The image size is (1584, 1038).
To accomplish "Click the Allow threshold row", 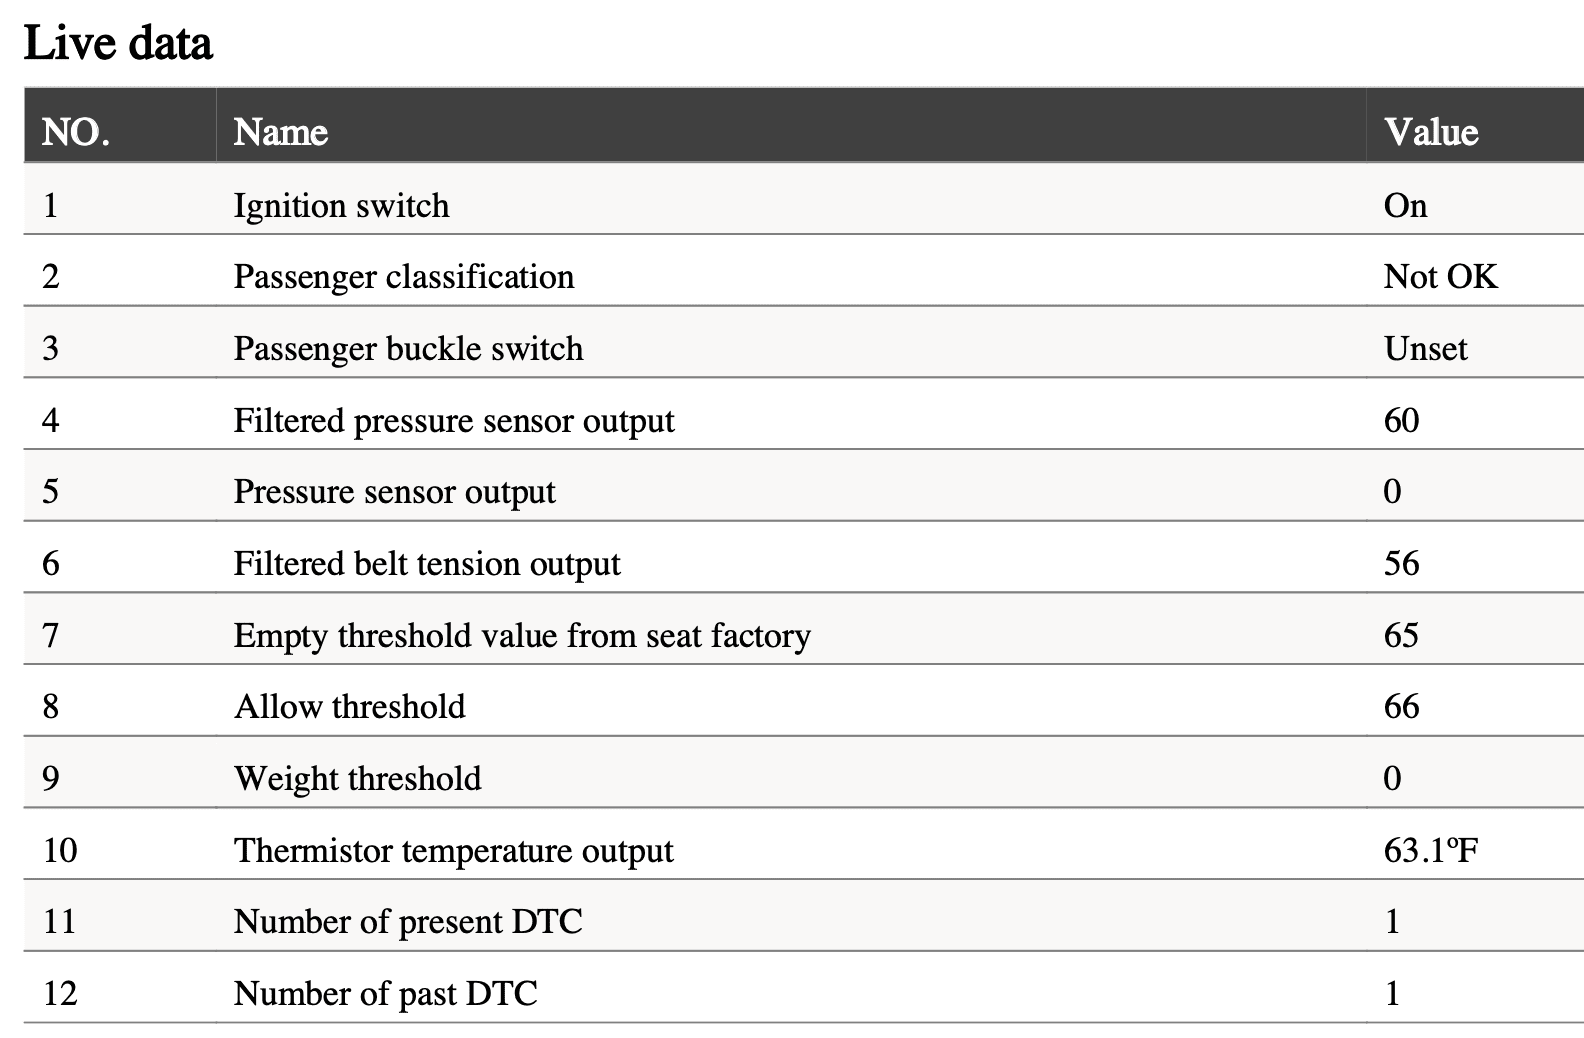I will [x=804, y=706].
